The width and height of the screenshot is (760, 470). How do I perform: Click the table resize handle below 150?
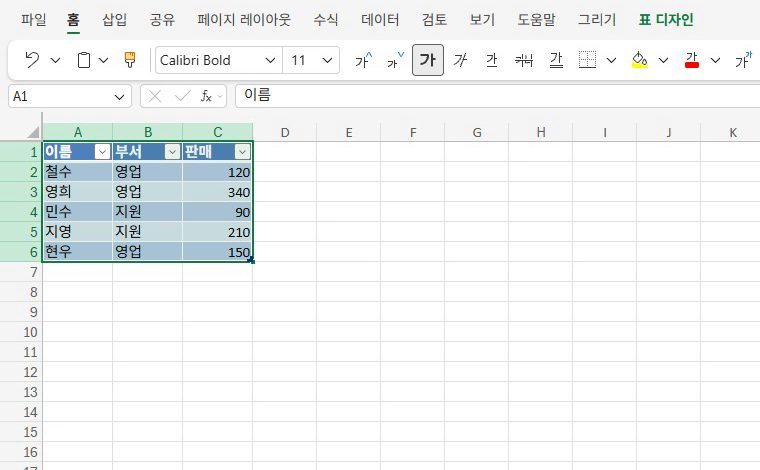[251, 261]
